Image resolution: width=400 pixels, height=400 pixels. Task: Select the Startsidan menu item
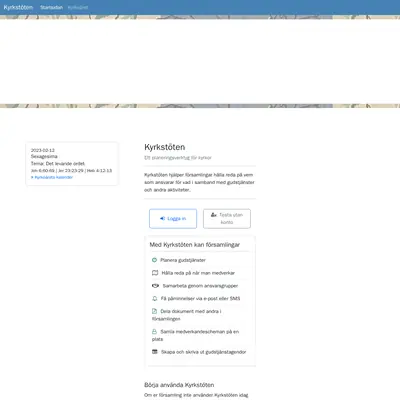point(51,7)
